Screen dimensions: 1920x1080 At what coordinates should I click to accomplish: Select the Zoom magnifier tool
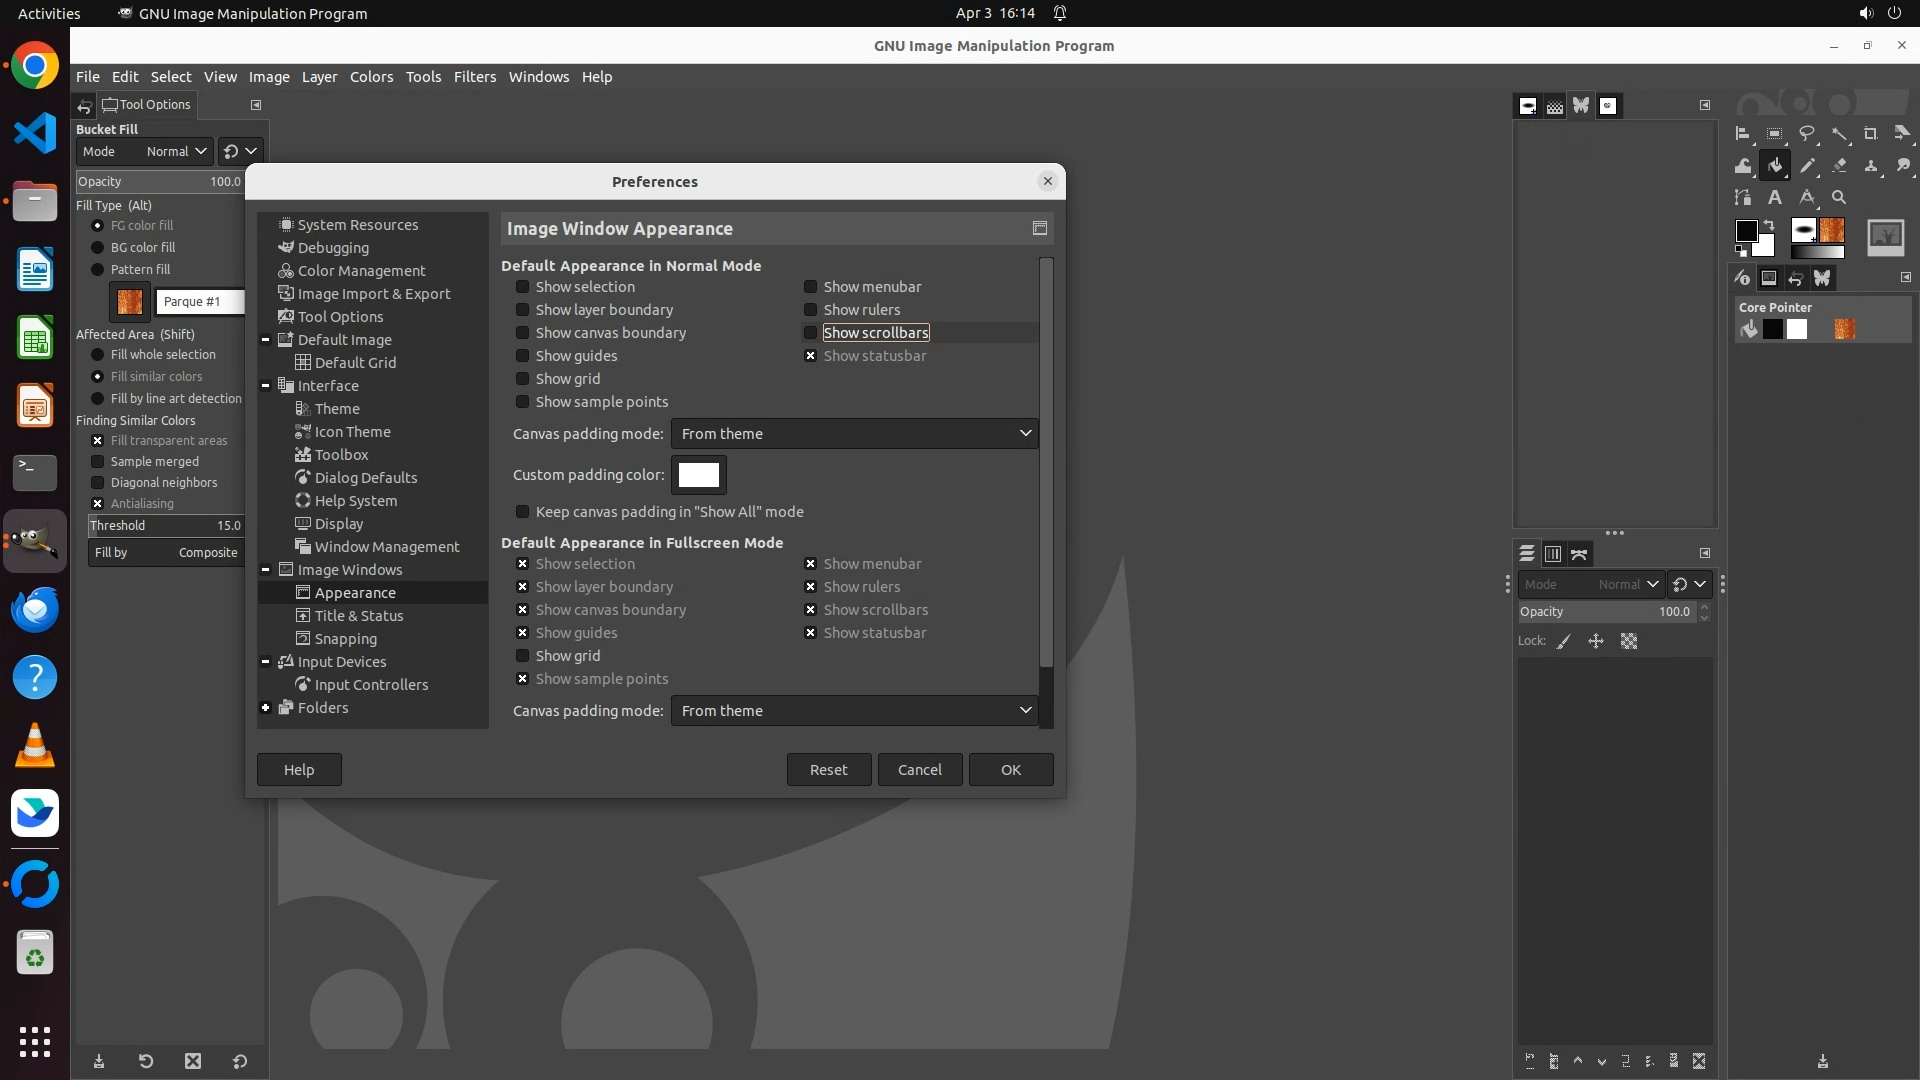(1838, 198)
